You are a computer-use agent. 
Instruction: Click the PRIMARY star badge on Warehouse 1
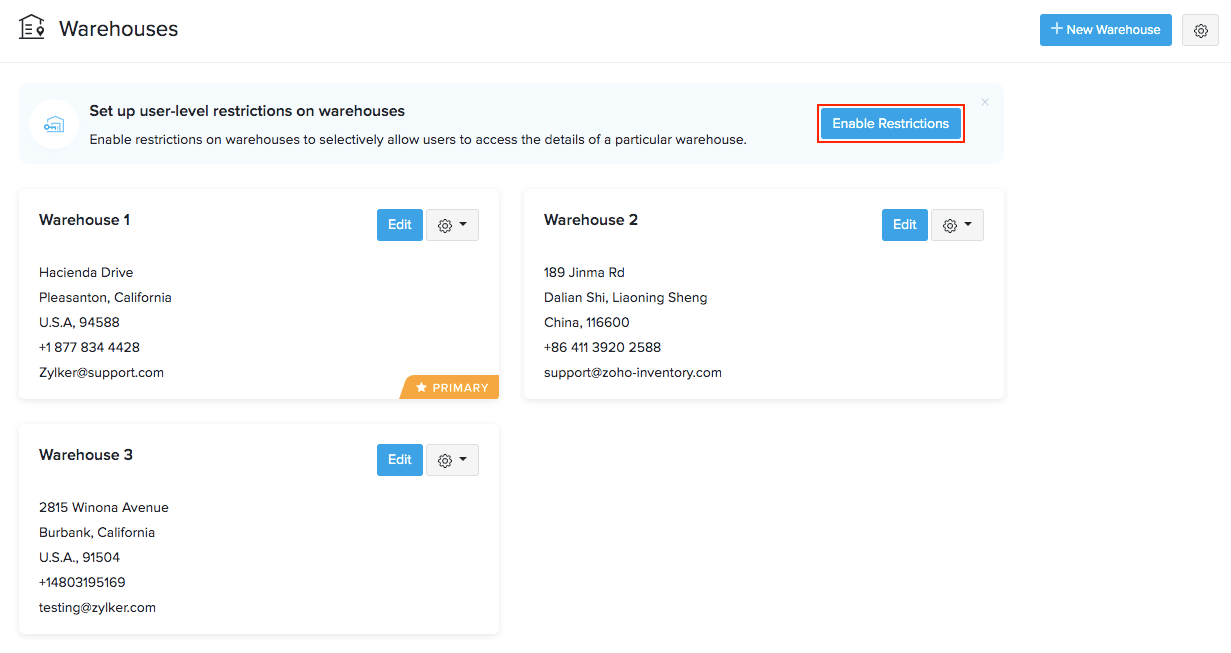451,387
